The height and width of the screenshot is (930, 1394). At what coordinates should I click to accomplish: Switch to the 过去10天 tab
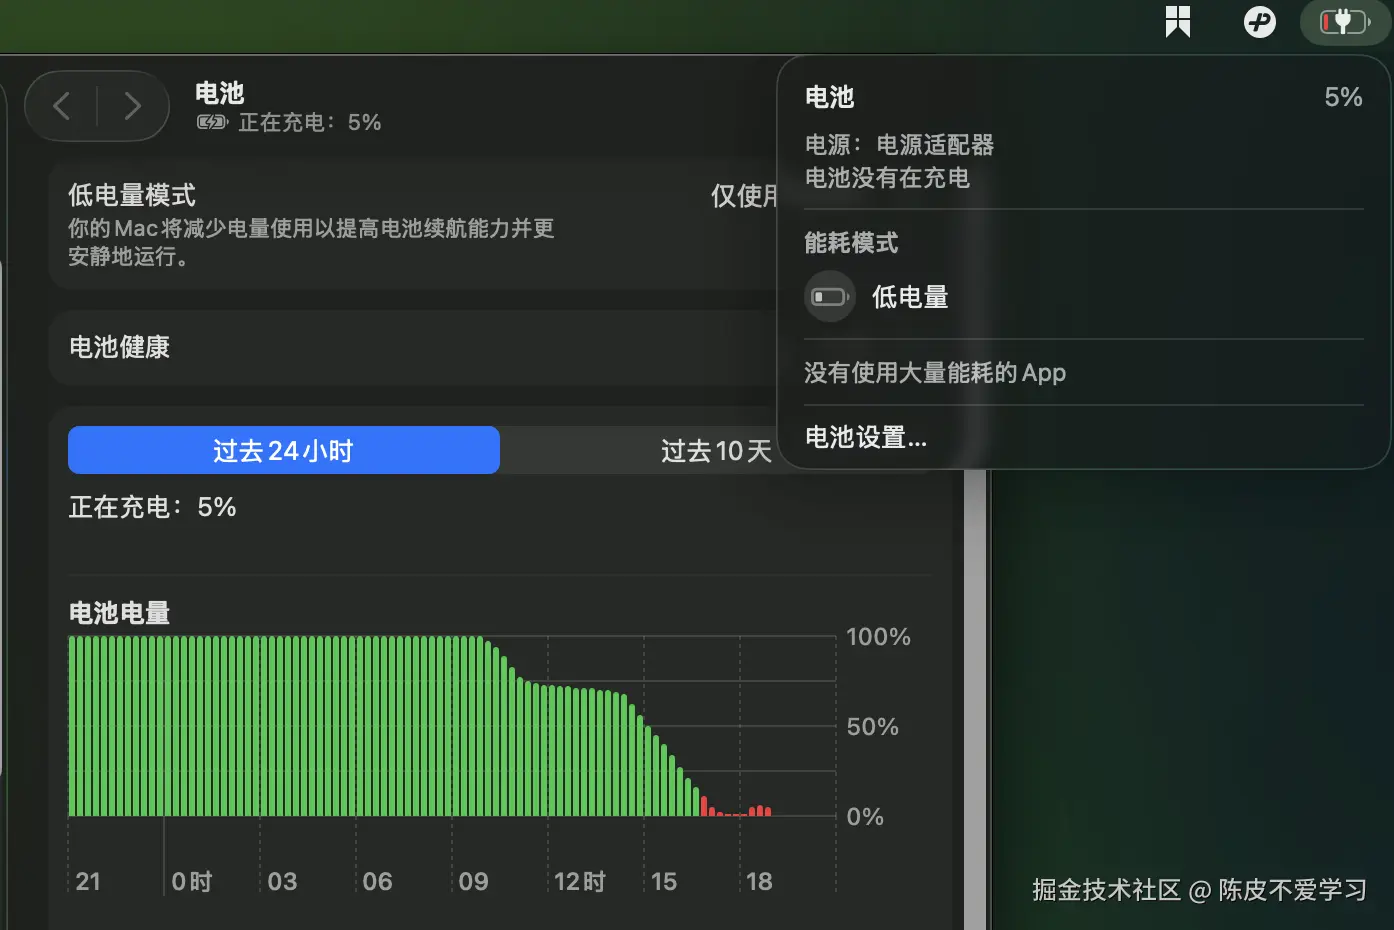(716, 450)
